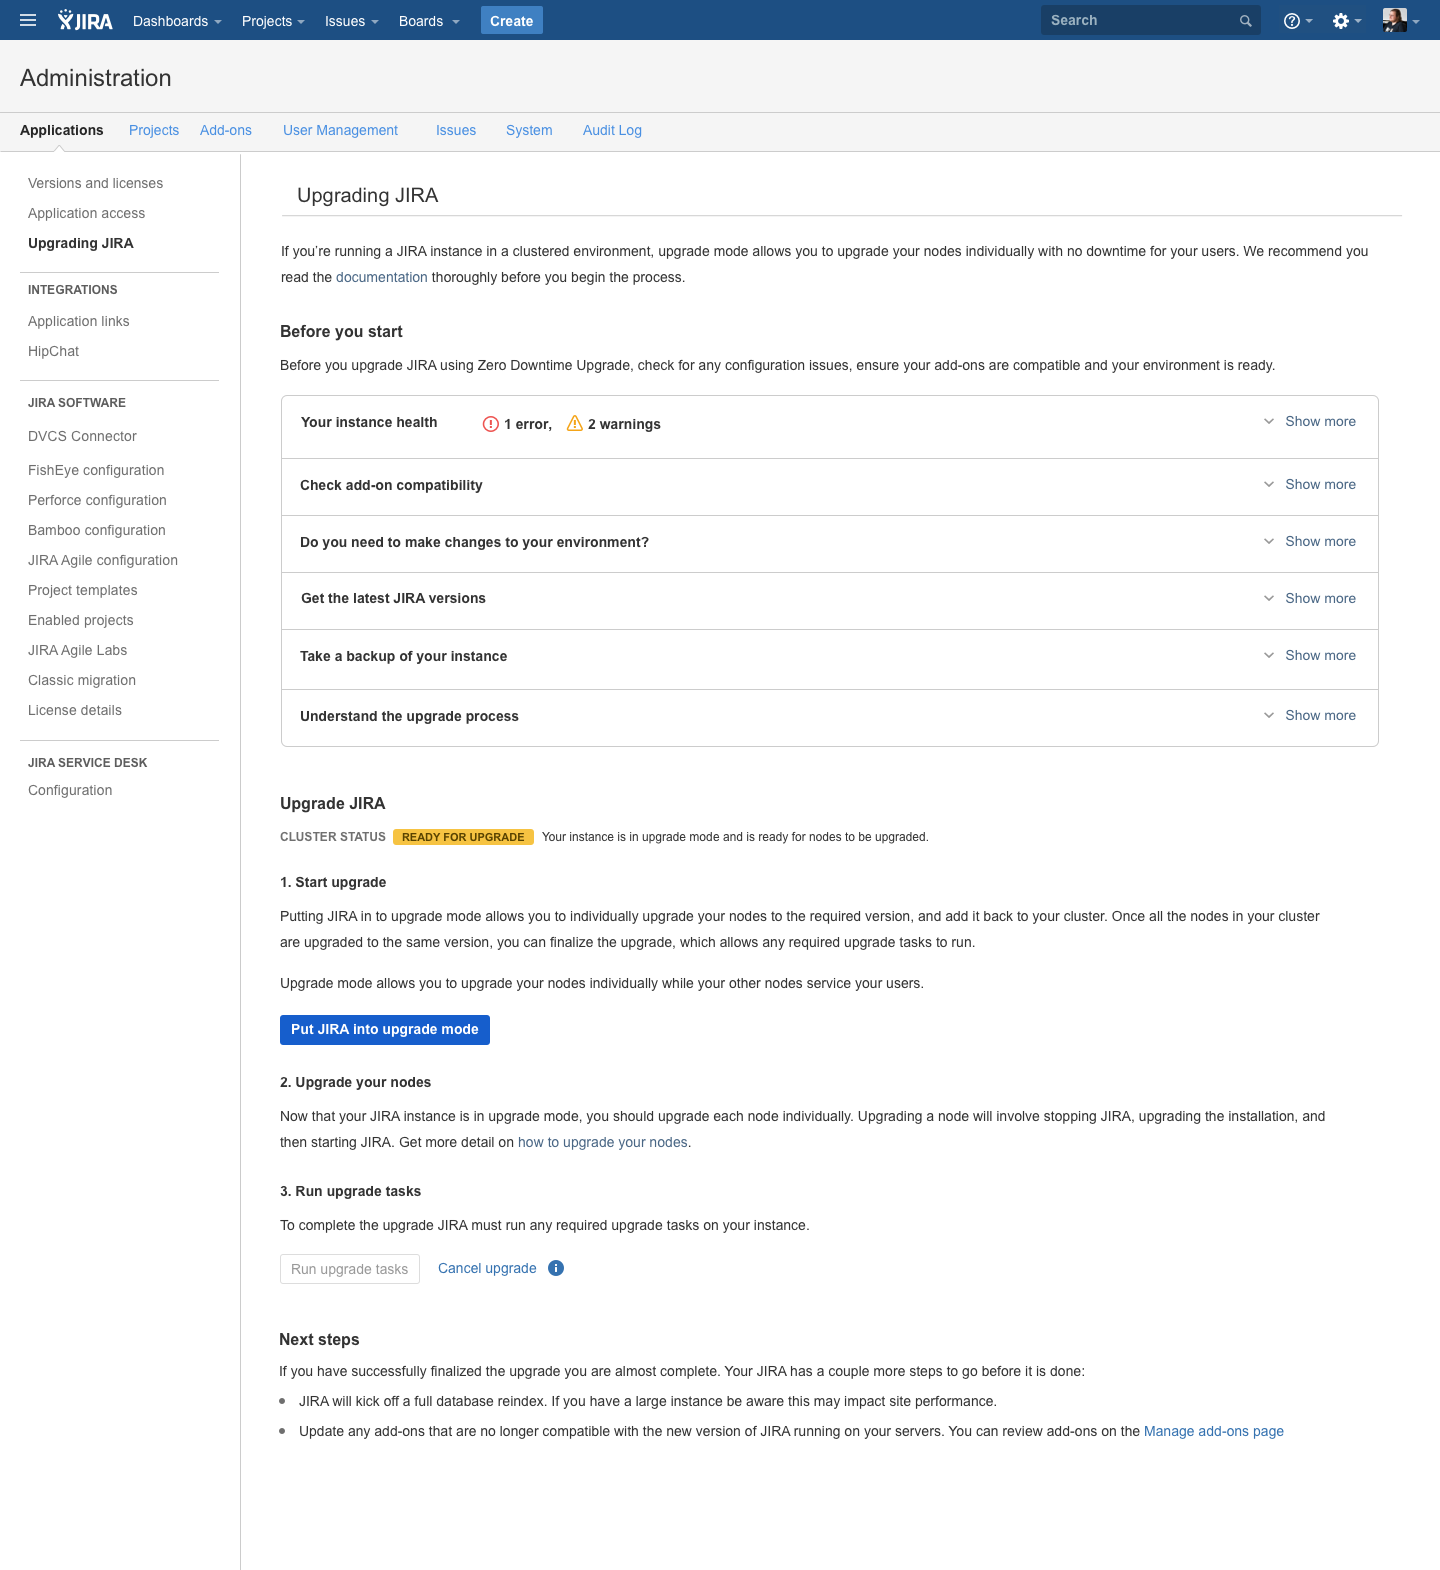Open the Boards dropdown menu
Image resolution: width=1440 pixels, height=1570 pixels.
[x=429, y=21]
